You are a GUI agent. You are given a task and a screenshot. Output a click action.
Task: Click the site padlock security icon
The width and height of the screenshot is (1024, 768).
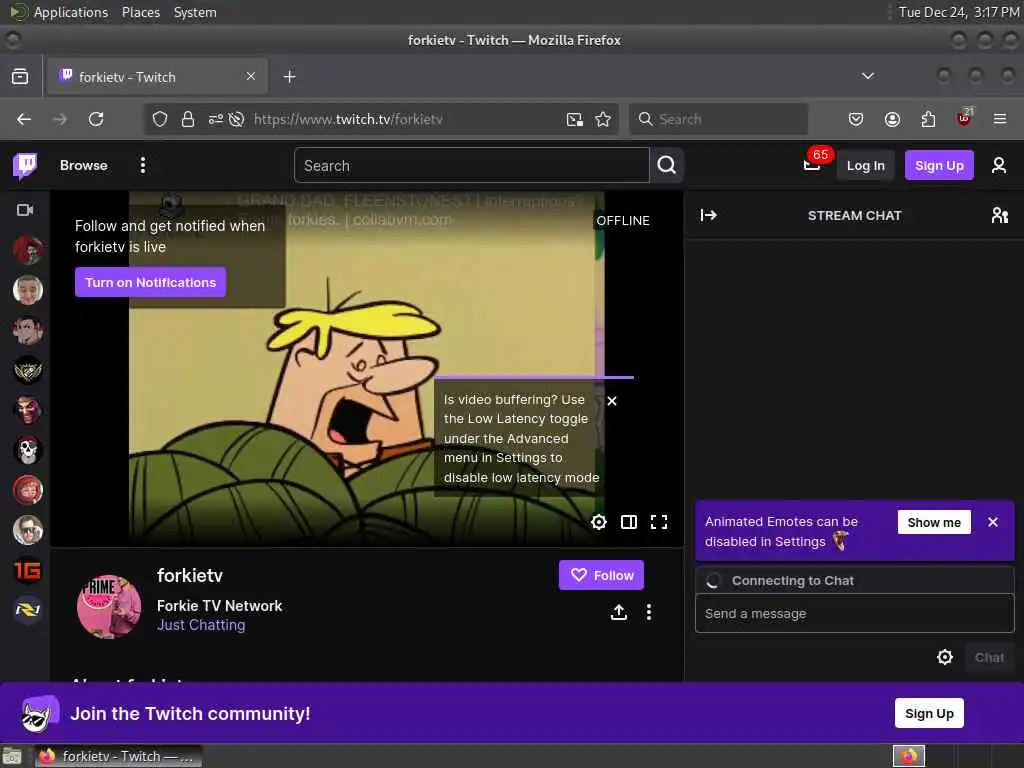click(x=188, y=119)
